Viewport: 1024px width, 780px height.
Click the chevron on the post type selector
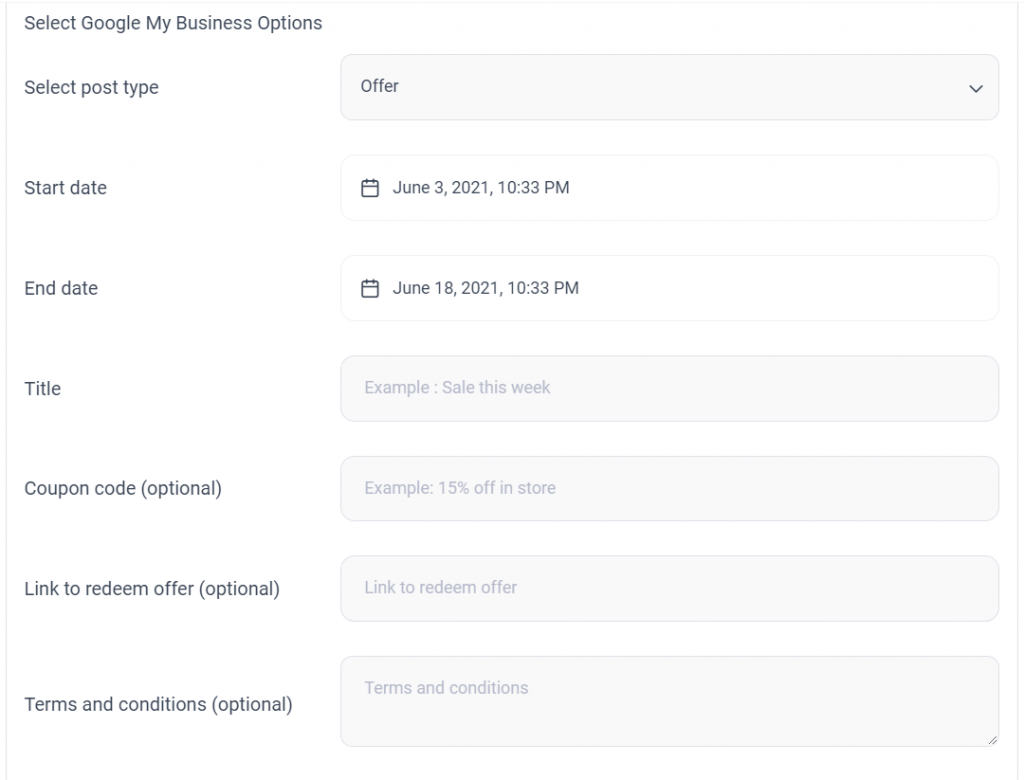(977, 88)
